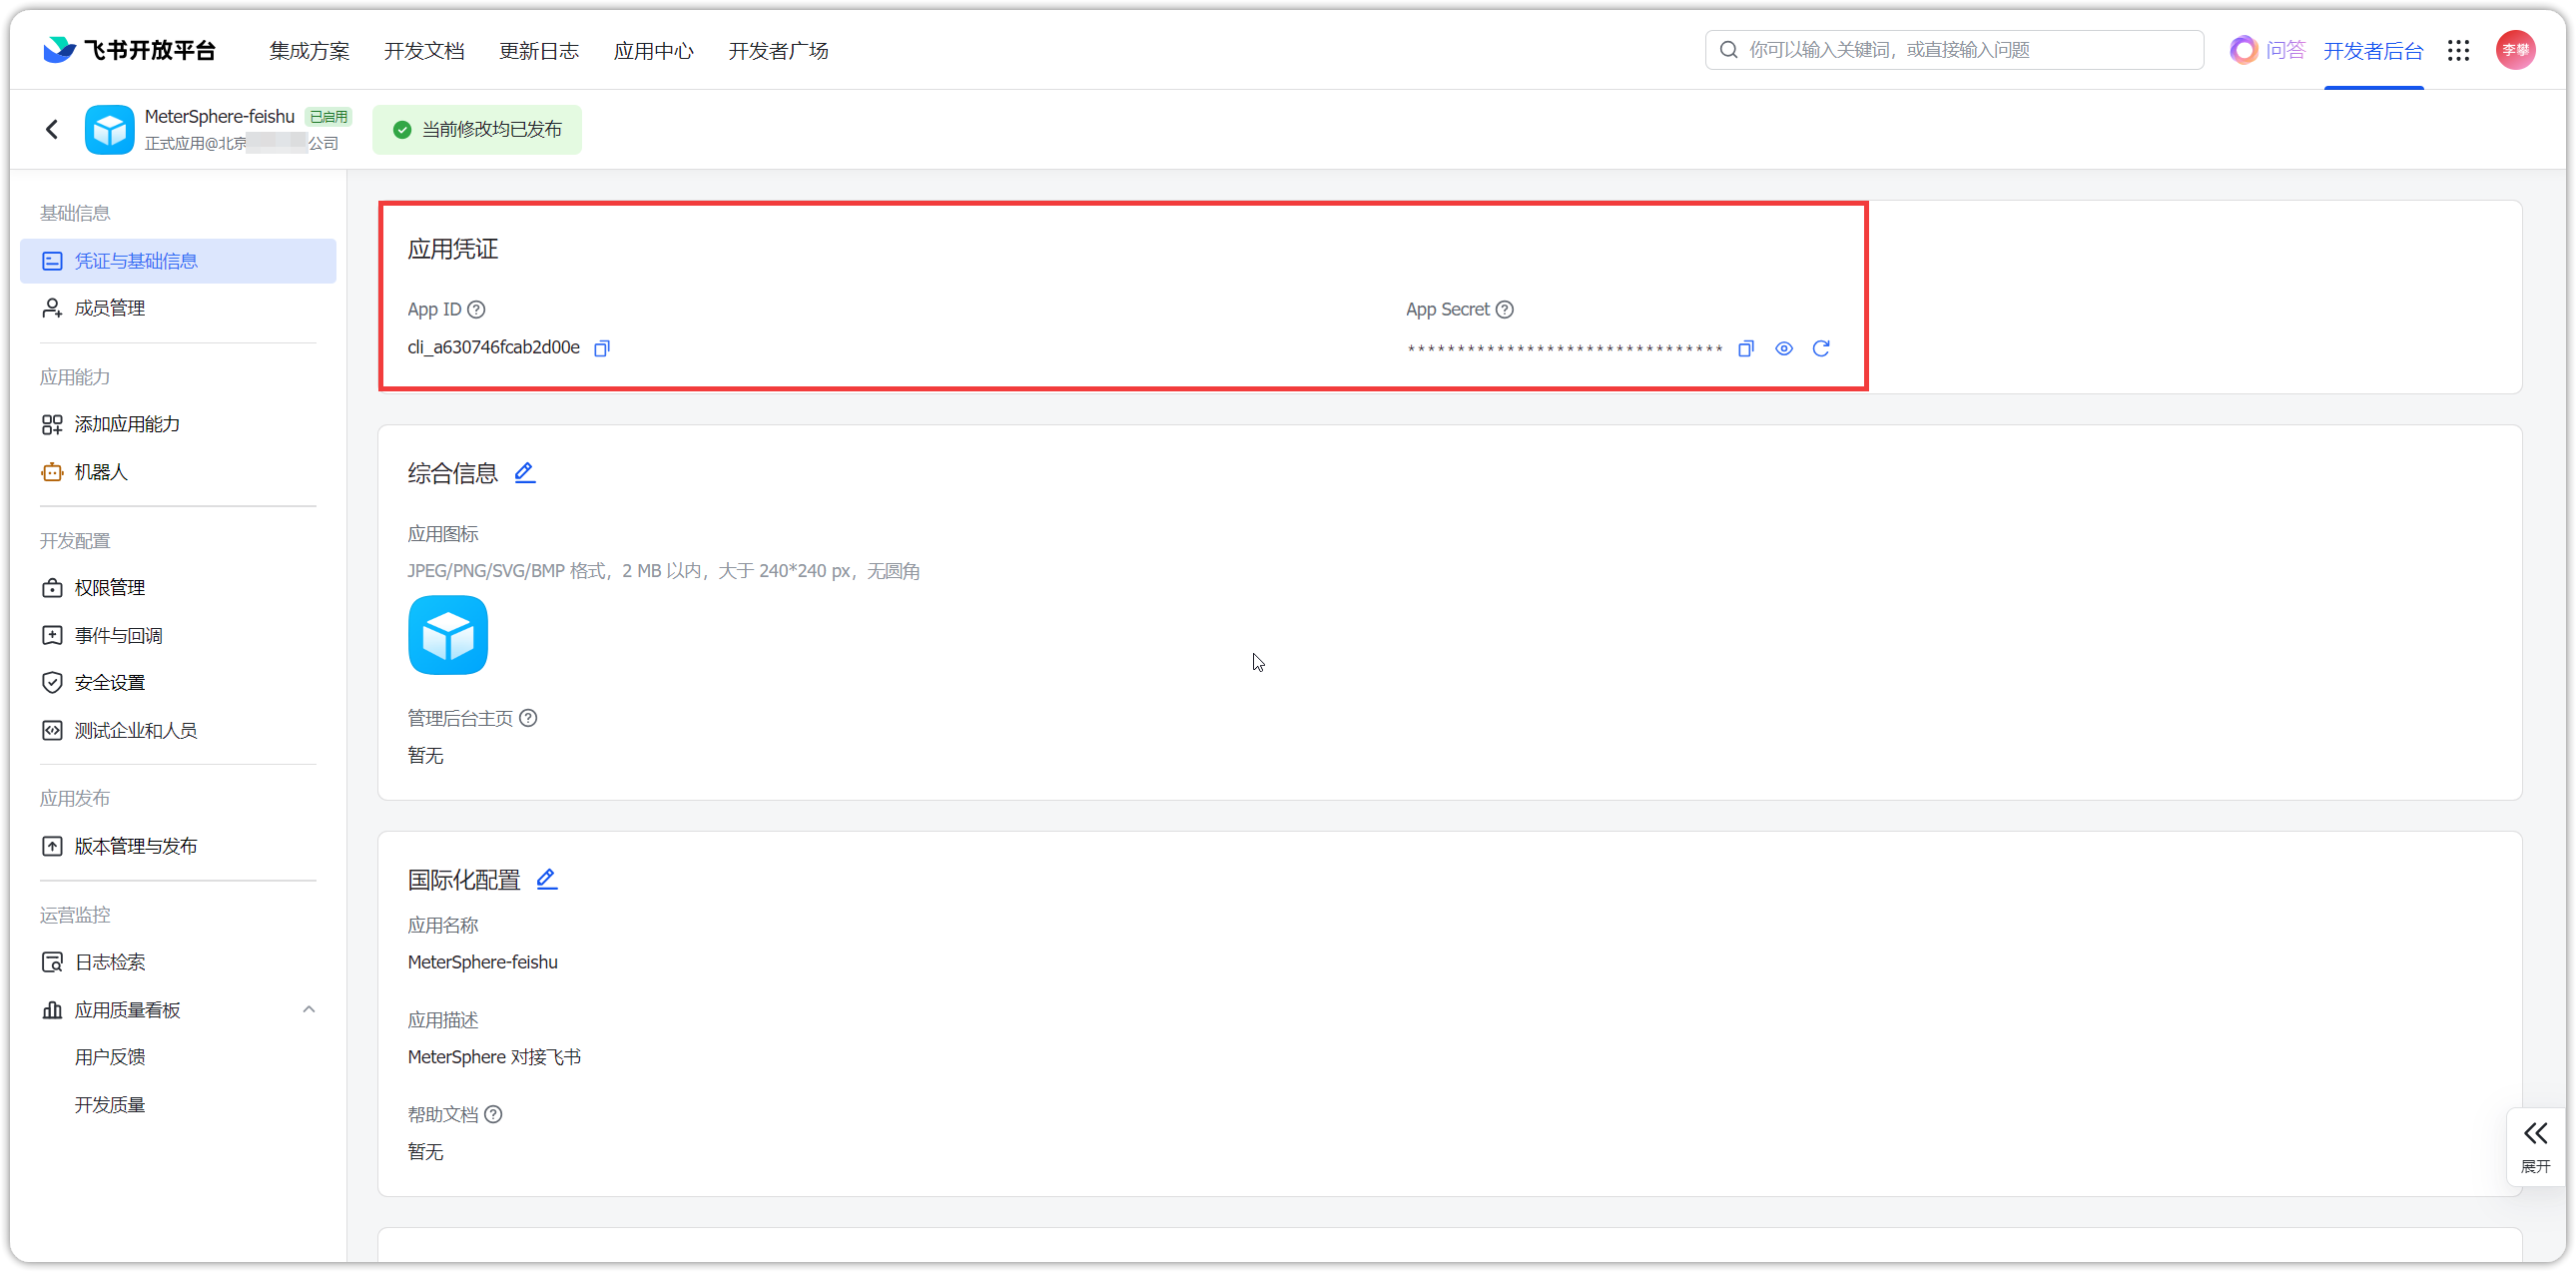Viewport: 2576px width, 1272px height.
Task: Open the apps grid menu
Action: [2459, 50]
